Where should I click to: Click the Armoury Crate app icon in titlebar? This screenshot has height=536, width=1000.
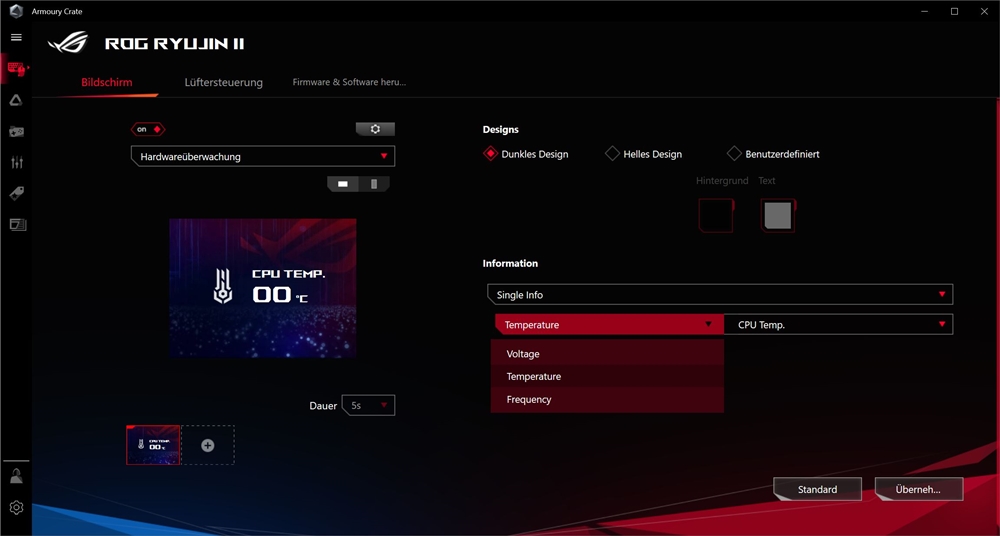point(16,11)
